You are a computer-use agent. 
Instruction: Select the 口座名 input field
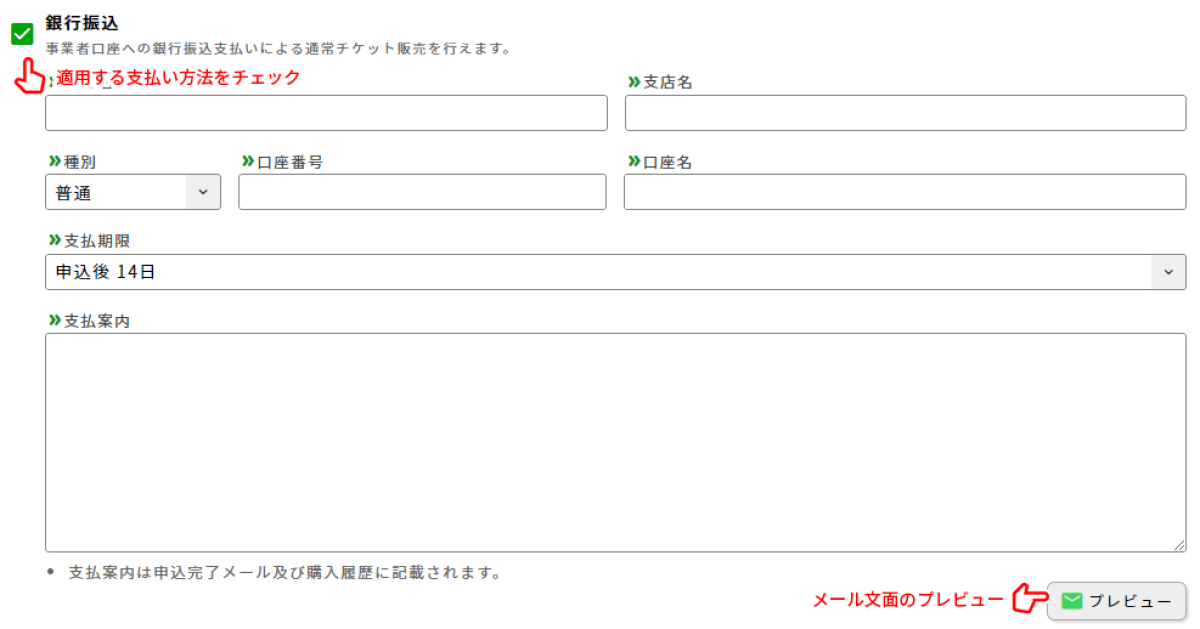(x=905, y=192)
